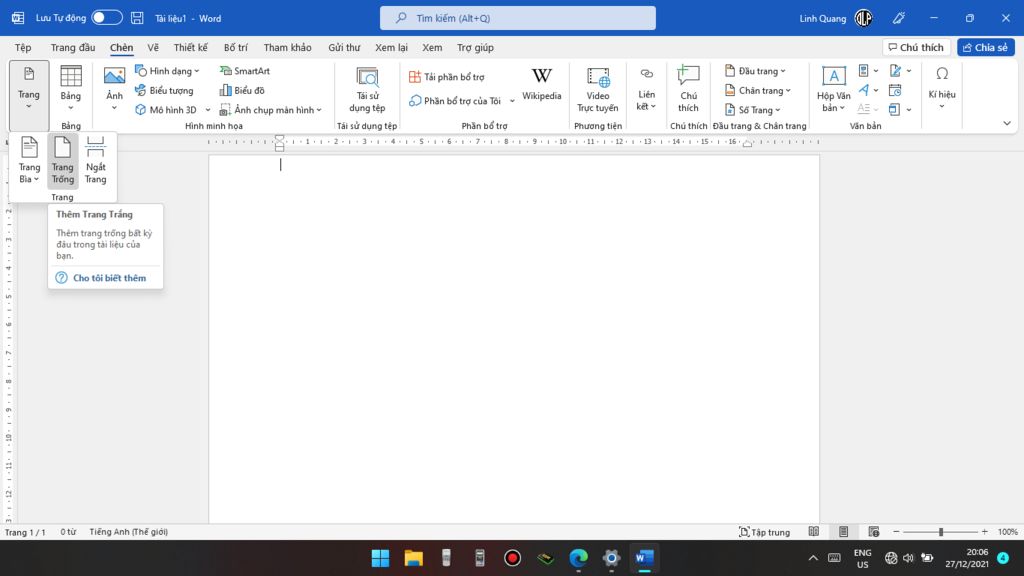
Task: Click the Tiếng Anh (Thế giới) language status
Action: [x=129, y=532]
